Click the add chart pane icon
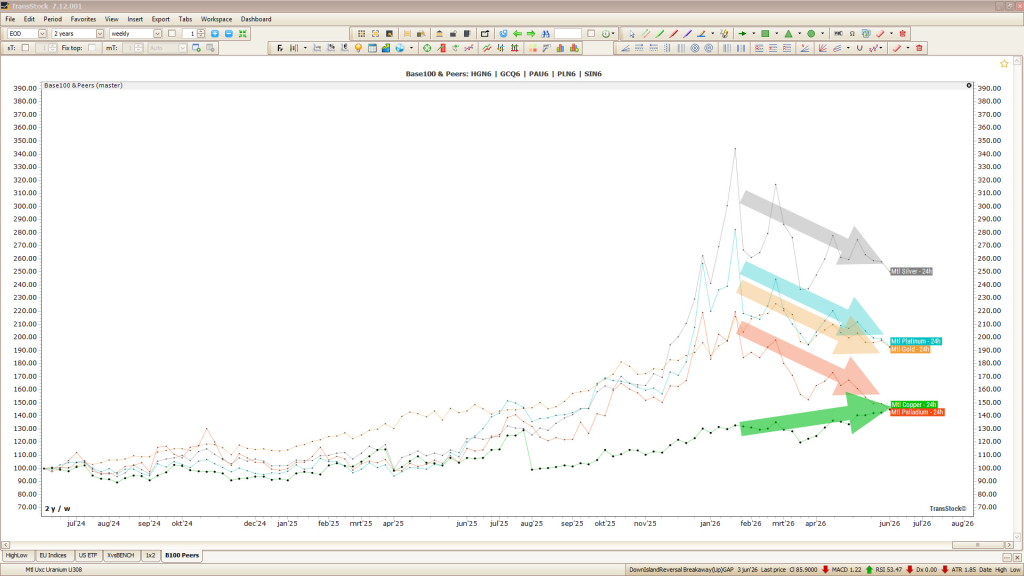 coord(196,48)
